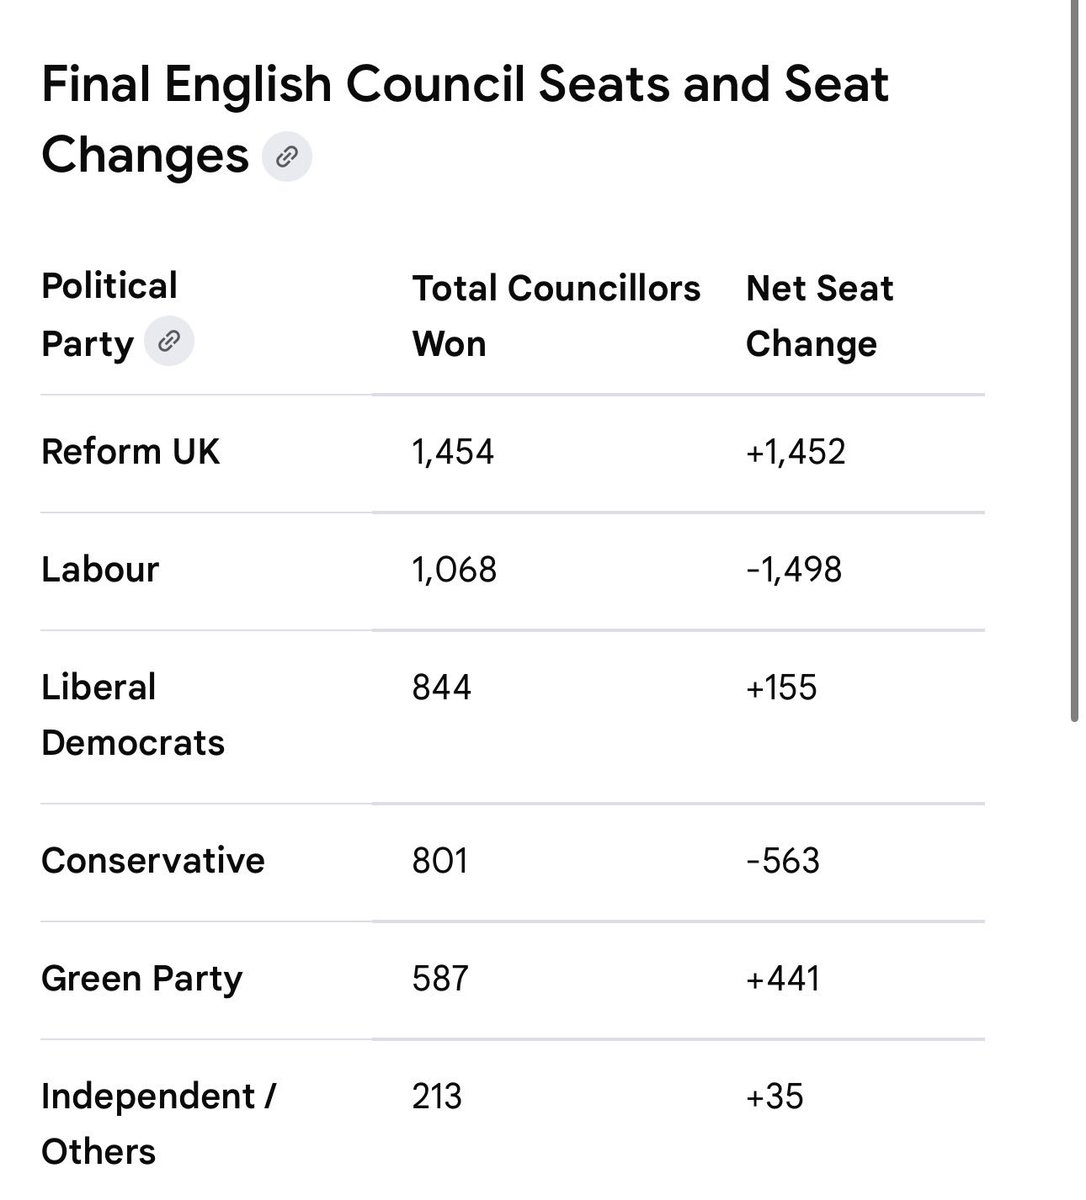Click the link icon next to Party

pos(169,342)
